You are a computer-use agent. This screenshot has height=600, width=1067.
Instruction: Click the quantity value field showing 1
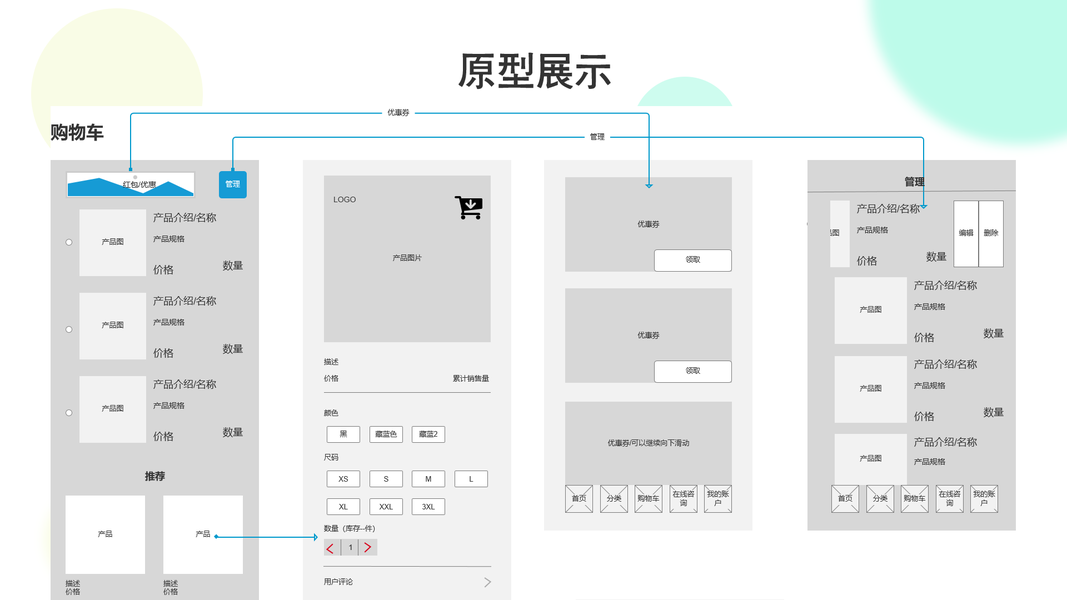click(x=350, y=548)
